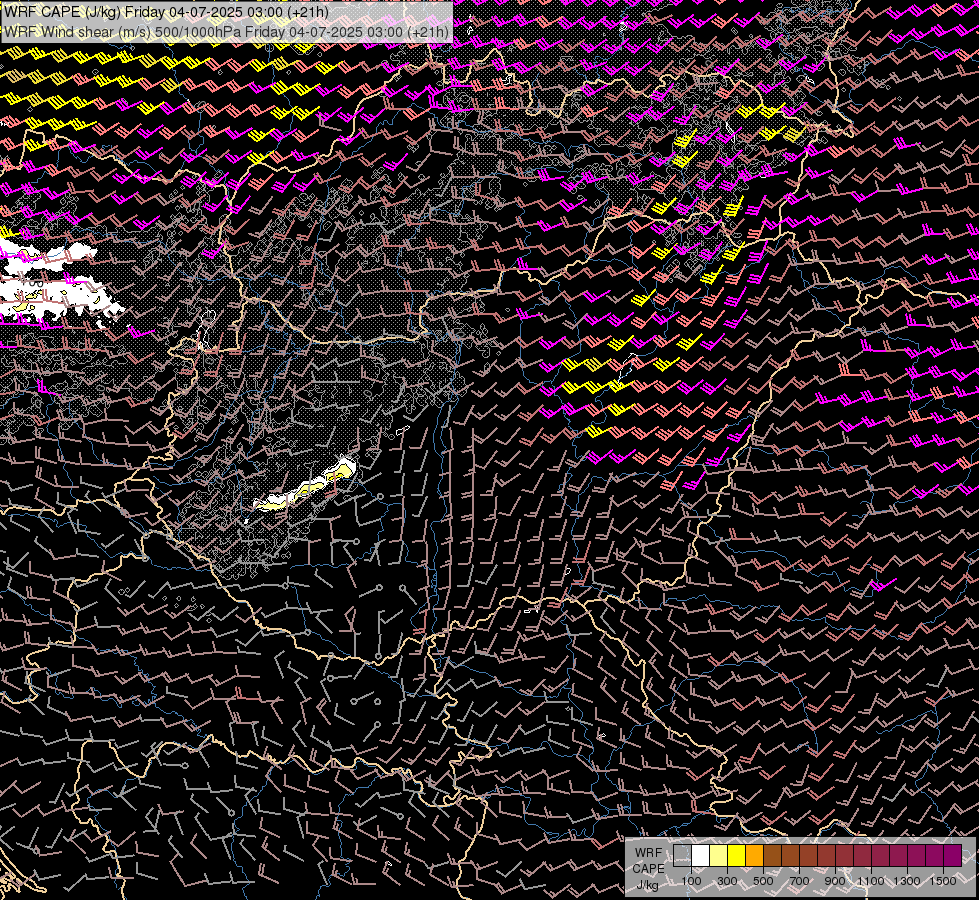Click the 900 label in the legend

point(835,881)
